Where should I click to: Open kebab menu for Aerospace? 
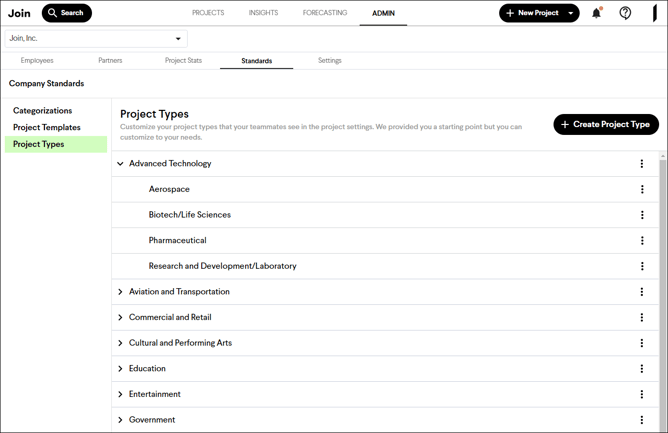(642, 189)
